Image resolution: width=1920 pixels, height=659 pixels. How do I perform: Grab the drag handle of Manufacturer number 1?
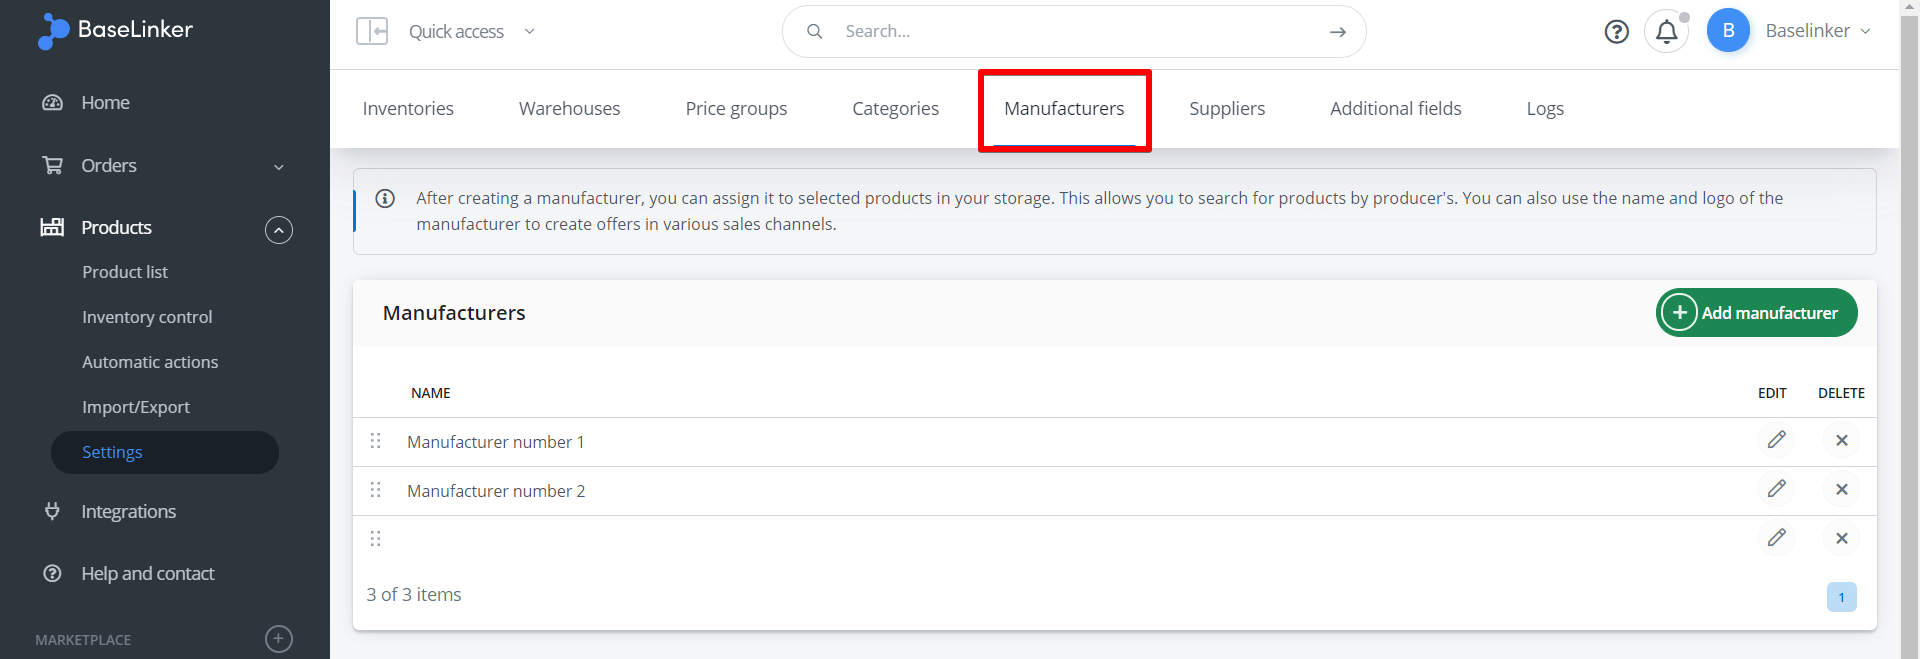tap(376, 441)
